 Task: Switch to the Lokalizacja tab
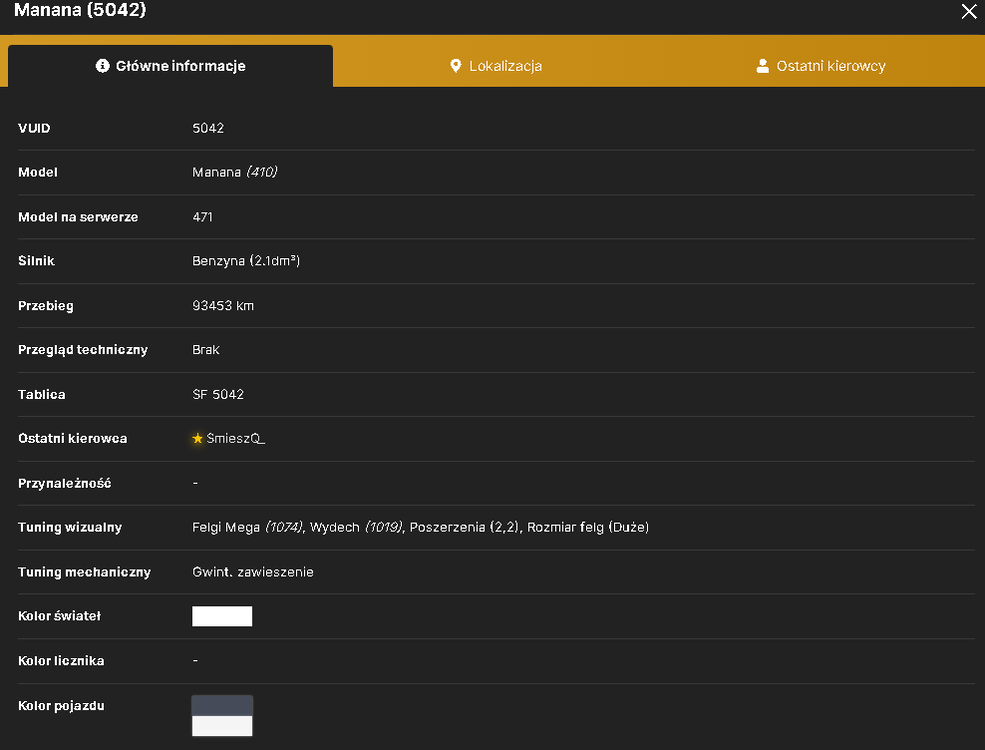point(496,66)
